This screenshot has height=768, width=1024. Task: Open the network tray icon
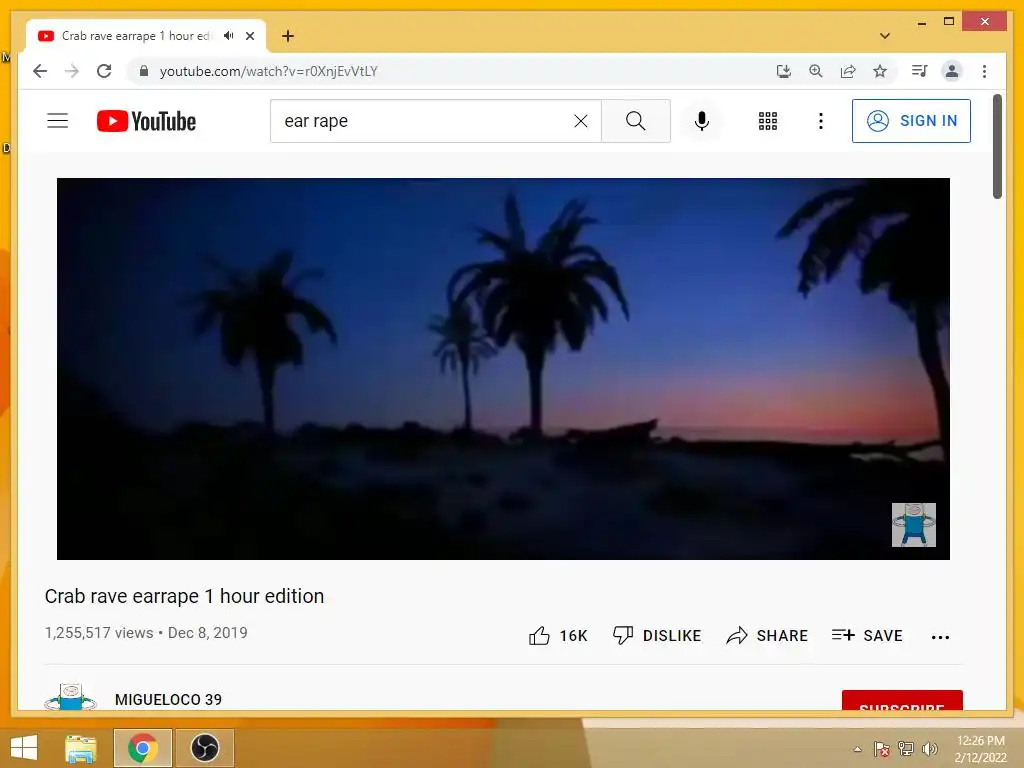906,749
